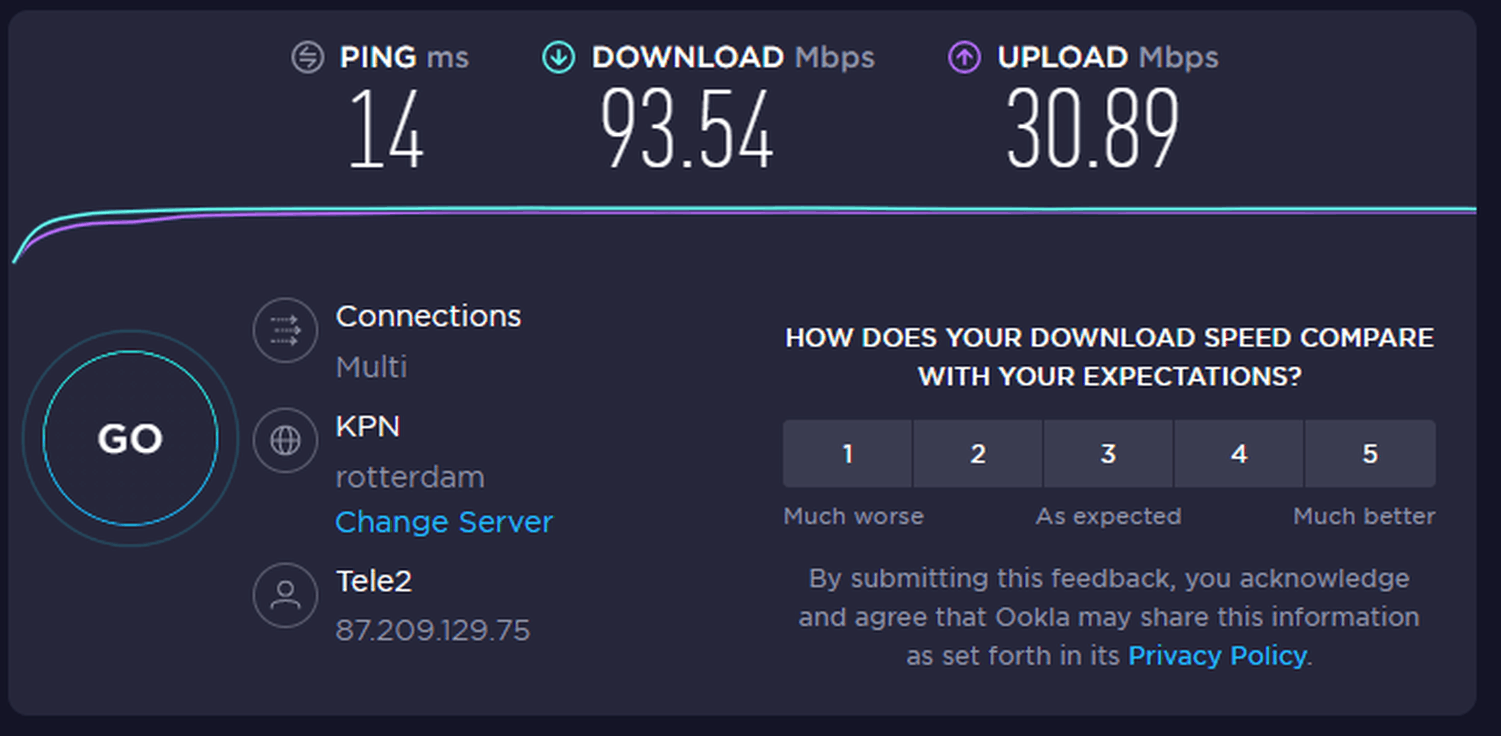The image size is (1501, 736).
Task: Rate download speed as 4
Action: (x=1239, y=454)
